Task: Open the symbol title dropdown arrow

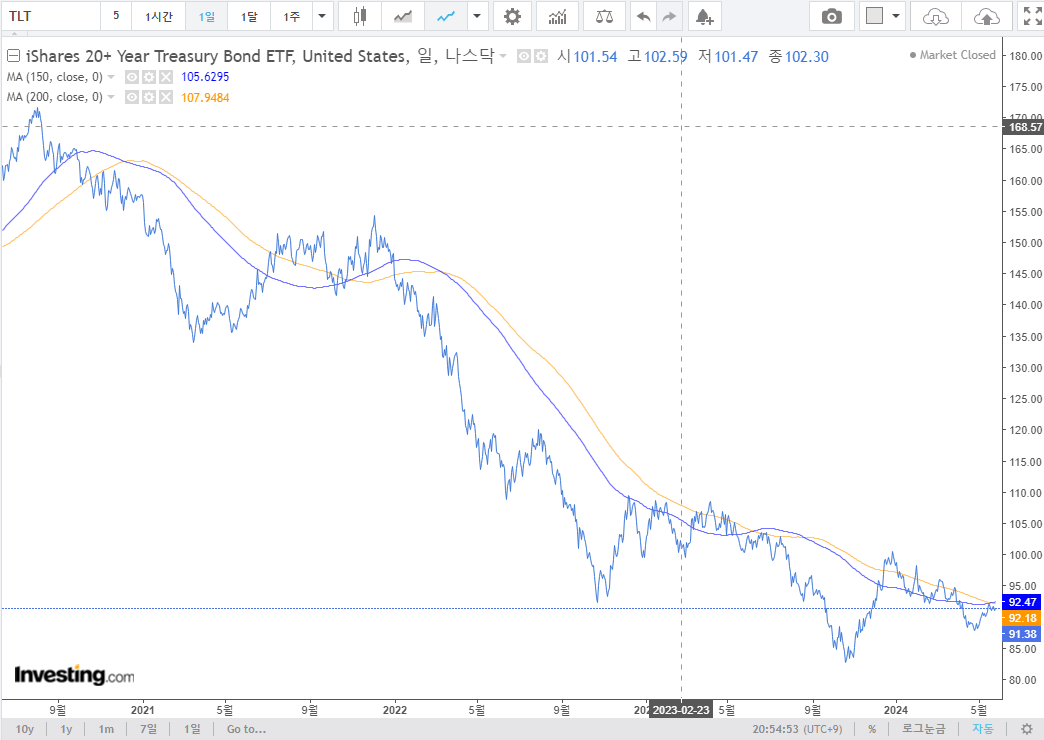Action: click(503, 56)
